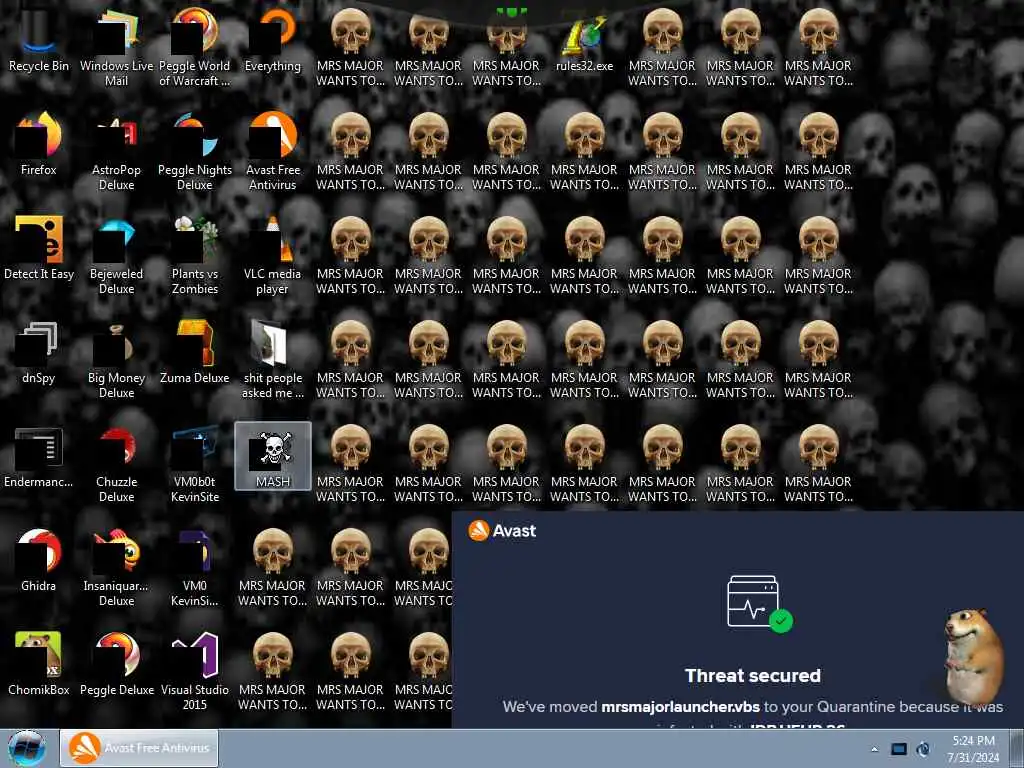This screenshot has width=1024, height=768.
Task: Open the ChomikBox hamster icon
Action: pos(38,665)
